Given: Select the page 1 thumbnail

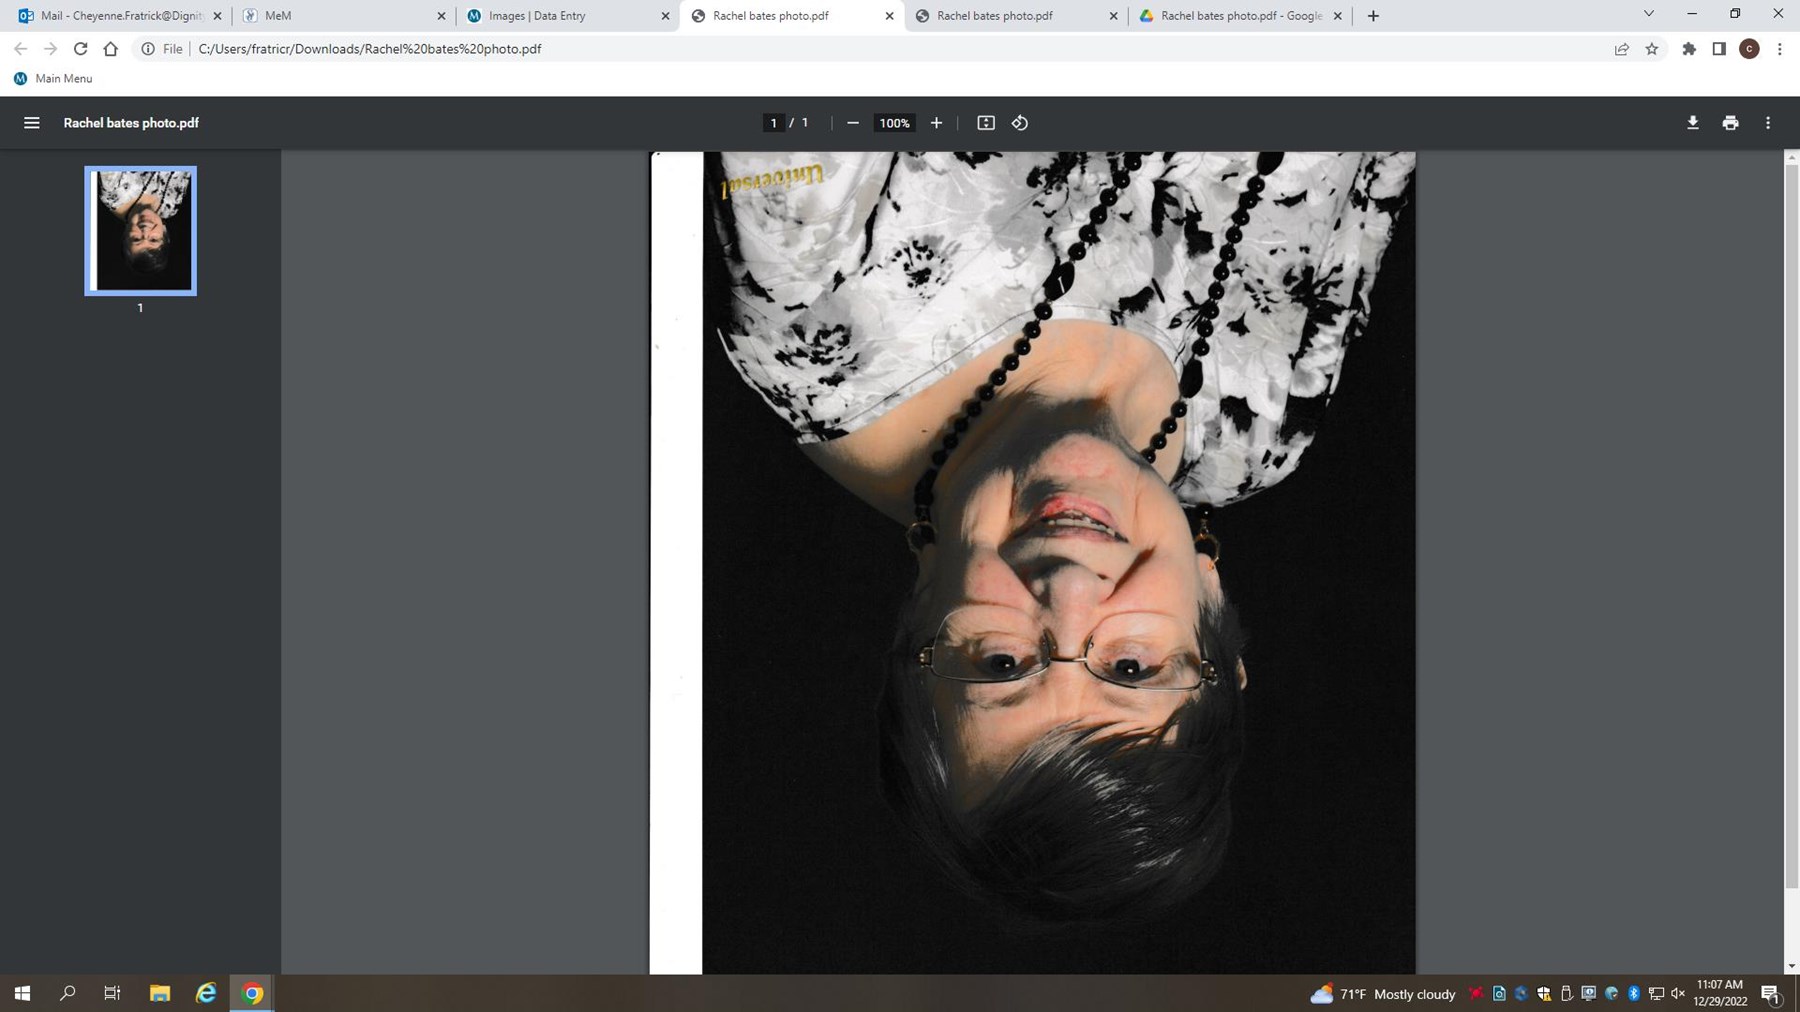Looking at the screenshot, I should tap(140, 231).
